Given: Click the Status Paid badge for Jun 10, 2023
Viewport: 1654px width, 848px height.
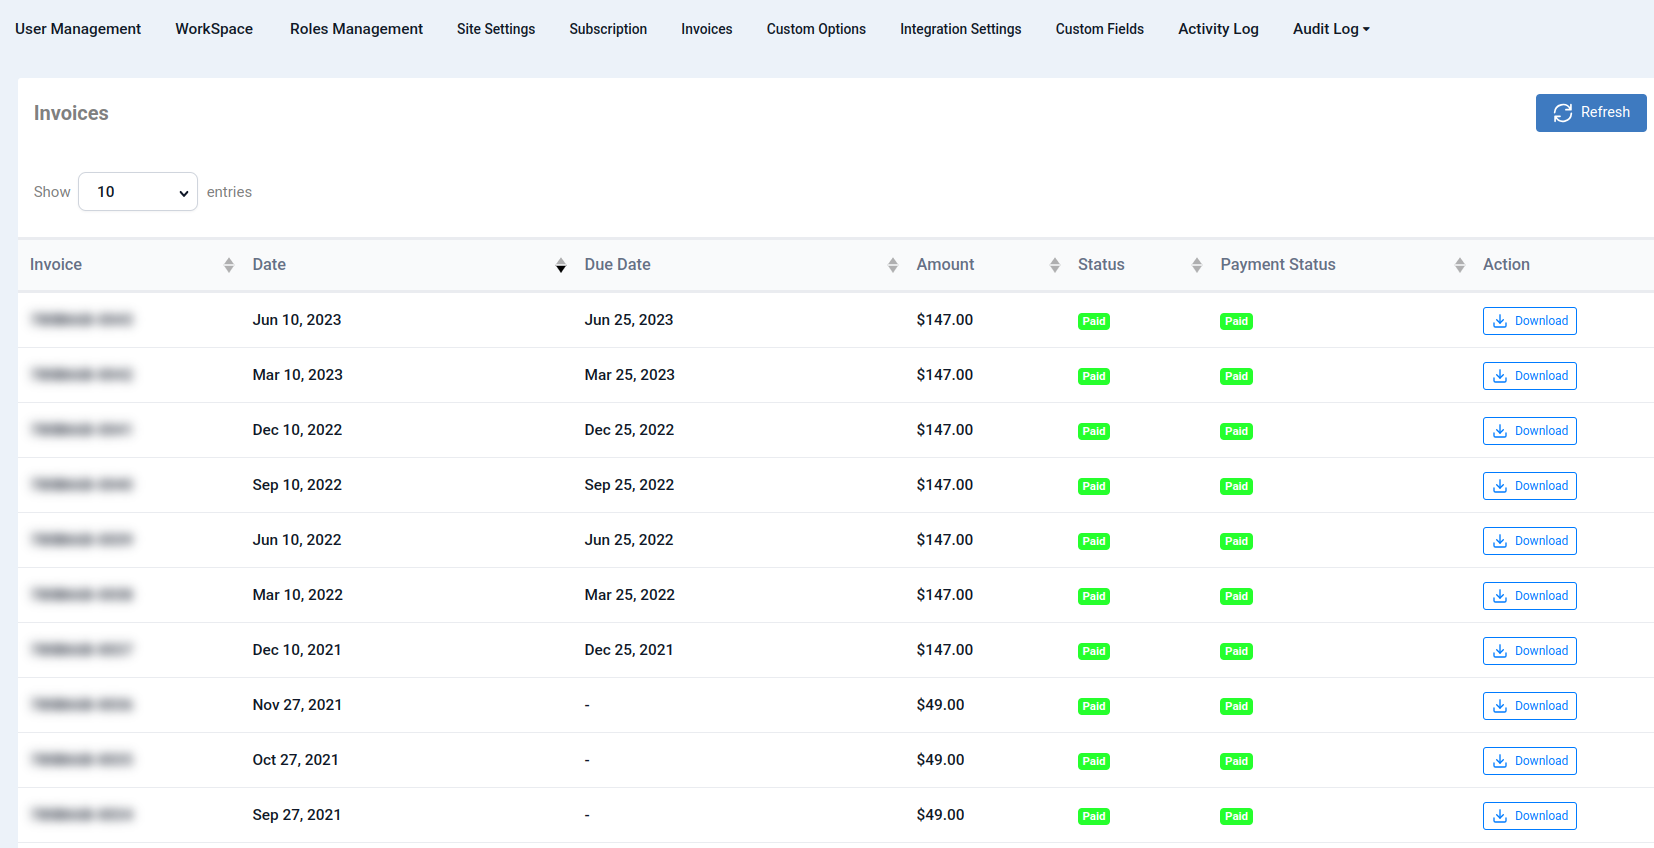Looking at the screenshot, I should (x=1094, y=321).
